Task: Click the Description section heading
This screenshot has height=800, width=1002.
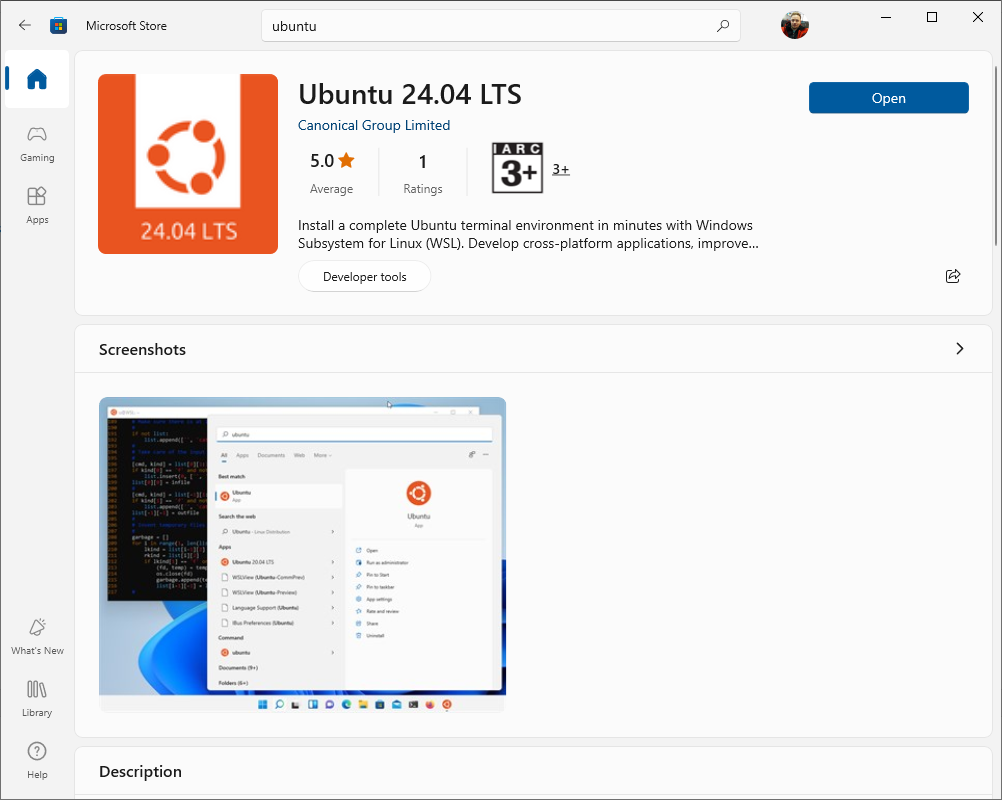Action: point(141,771)
